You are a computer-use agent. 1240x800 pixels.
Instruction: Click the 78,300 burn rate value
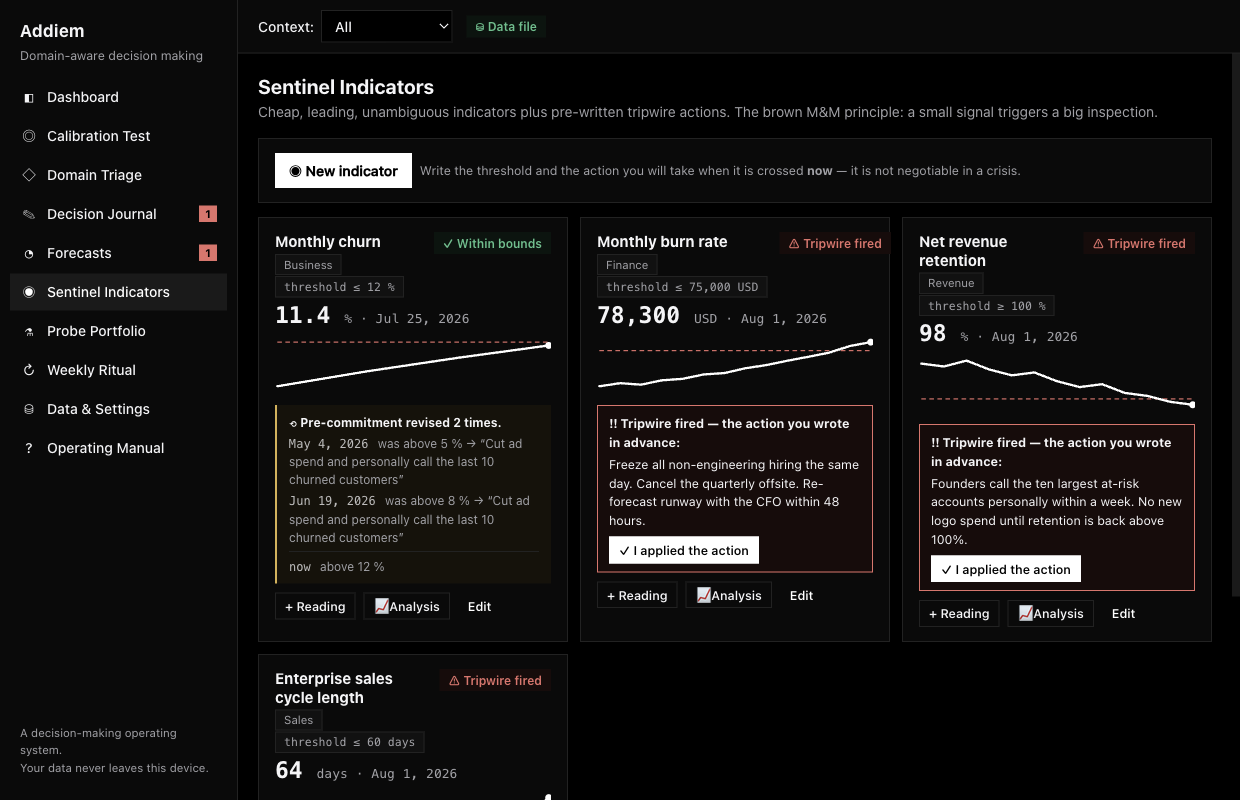pos(638,316)
